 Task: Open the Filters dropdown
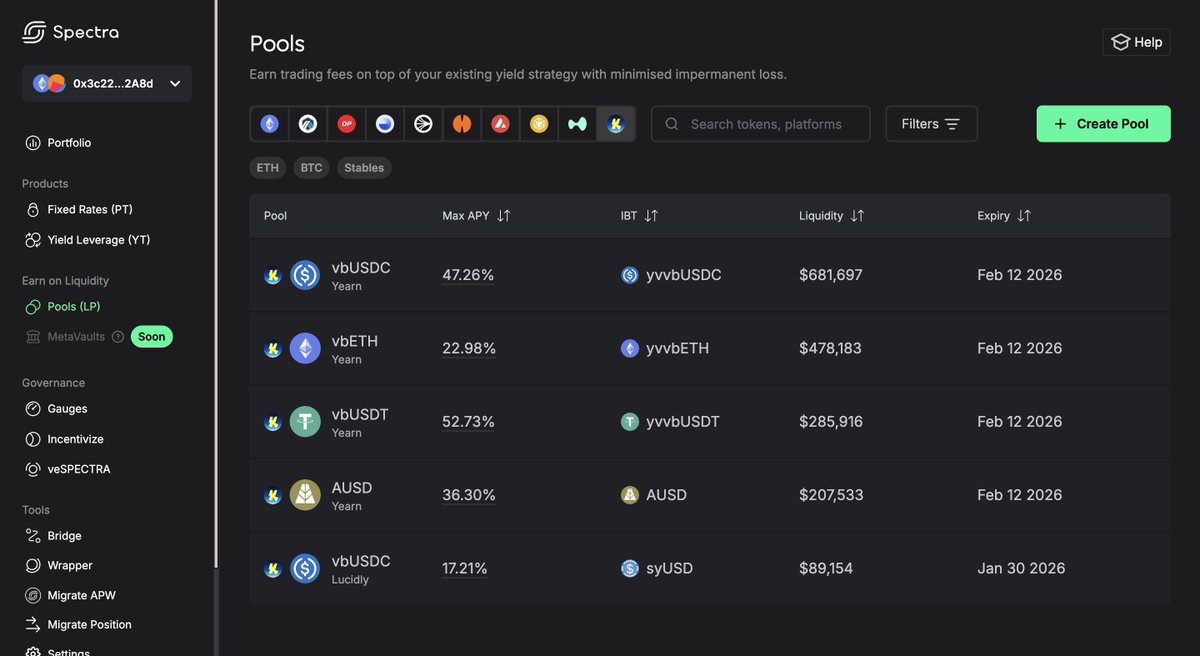coord(931,124)
